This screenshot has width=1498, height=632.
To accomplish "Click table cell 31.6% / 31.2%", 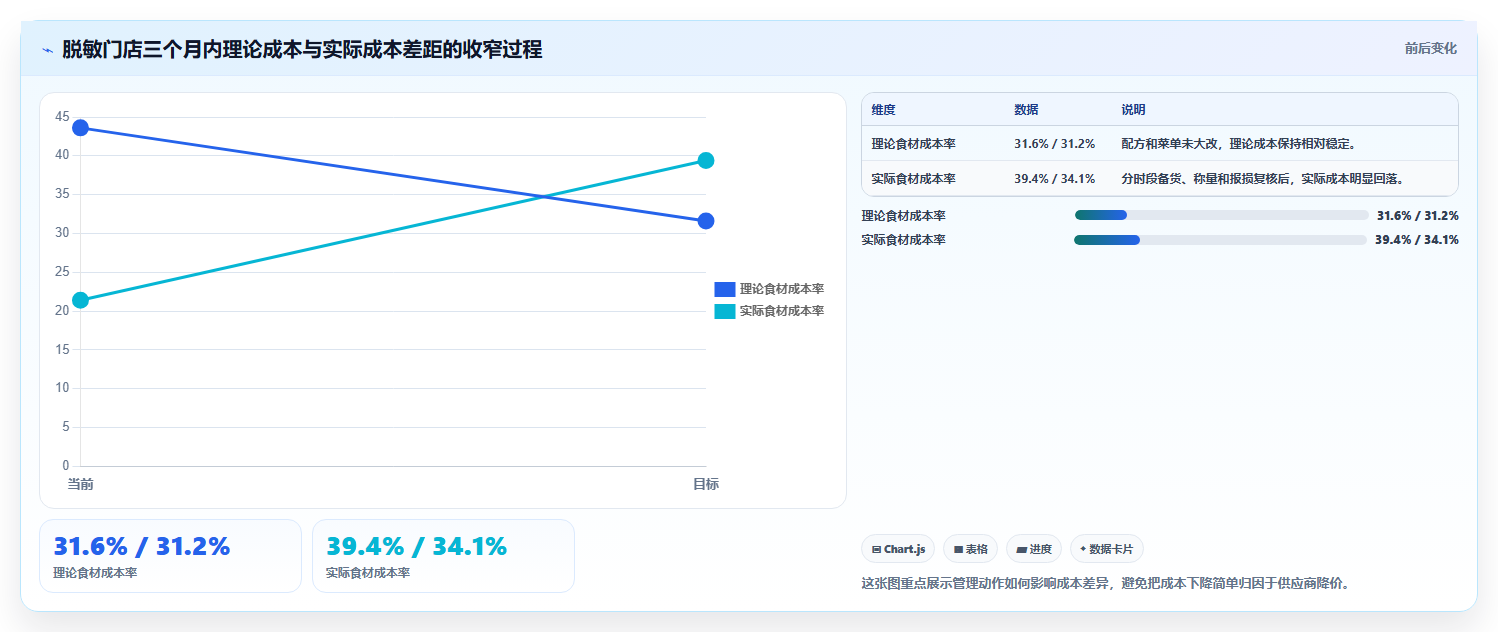I will pos(1055,144).
